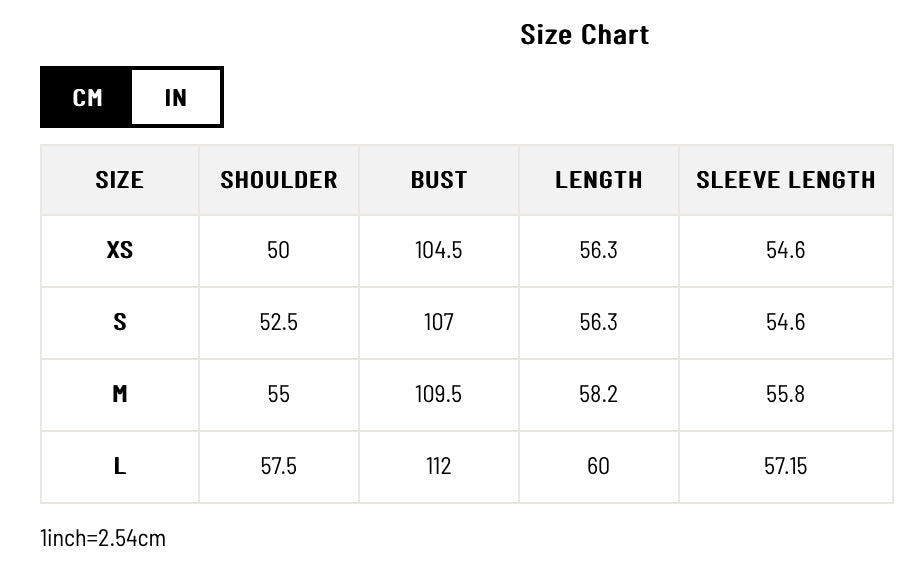Click the SHOULDER column header
915x574 pixels.
(x=279, y=180)
